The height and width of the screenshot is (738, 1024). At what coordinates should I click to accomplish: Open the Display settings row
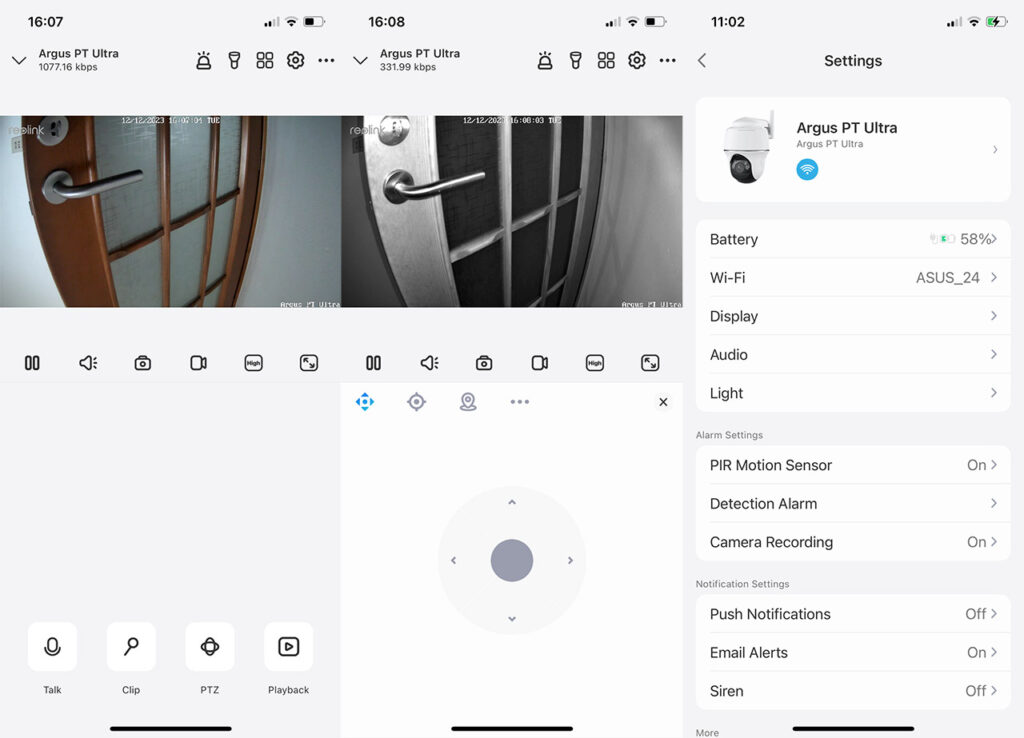point(854,316)
